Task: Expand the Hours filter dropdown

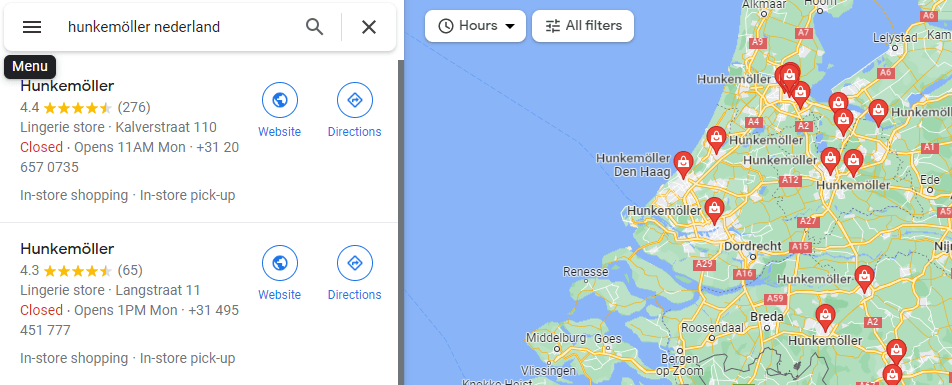Action: [x=475, y=26]
